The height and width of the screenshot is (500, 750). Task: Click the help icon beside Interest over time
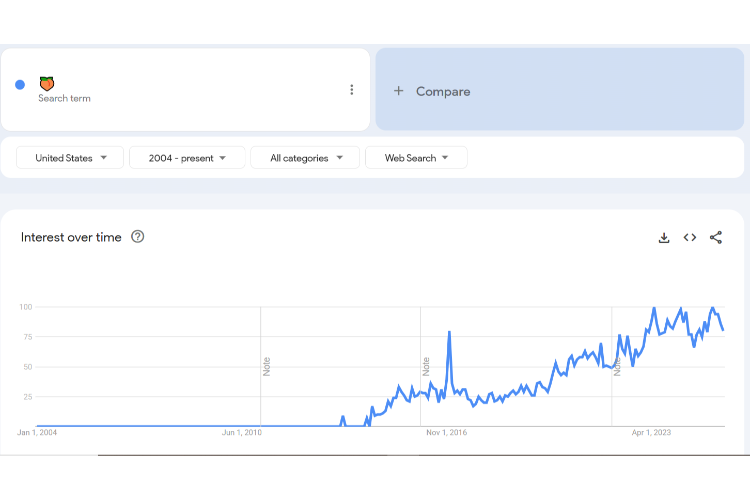click(x=138, y=237)
